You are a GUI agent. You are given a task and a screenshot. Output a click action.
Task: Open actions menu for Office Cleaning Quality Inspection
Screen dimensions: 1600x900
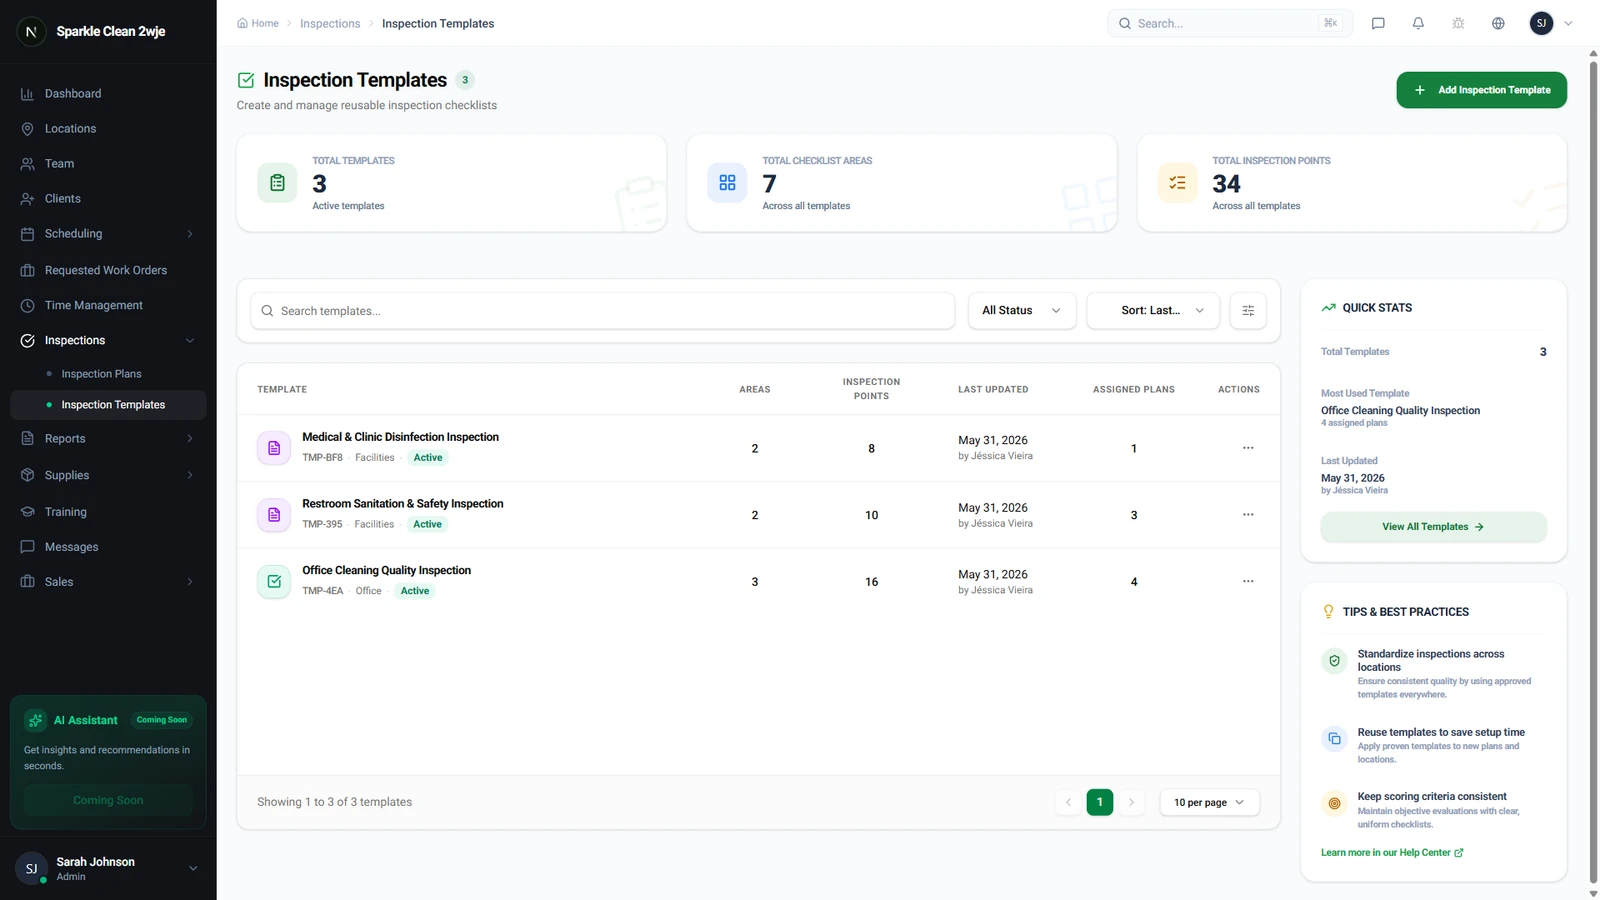click(1248, 581)
